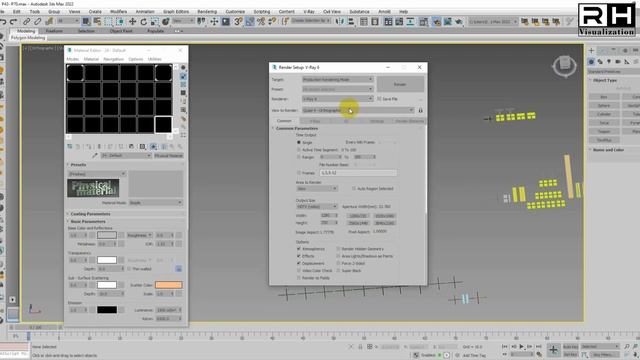Switch to the Common tab in Render Setup
This screenshot has height=360, width=640.
[284, 121]
